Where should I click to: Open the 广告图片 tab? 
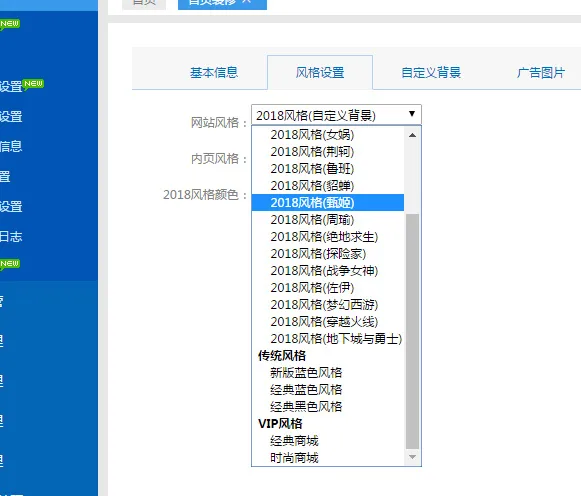click(541, 73)
